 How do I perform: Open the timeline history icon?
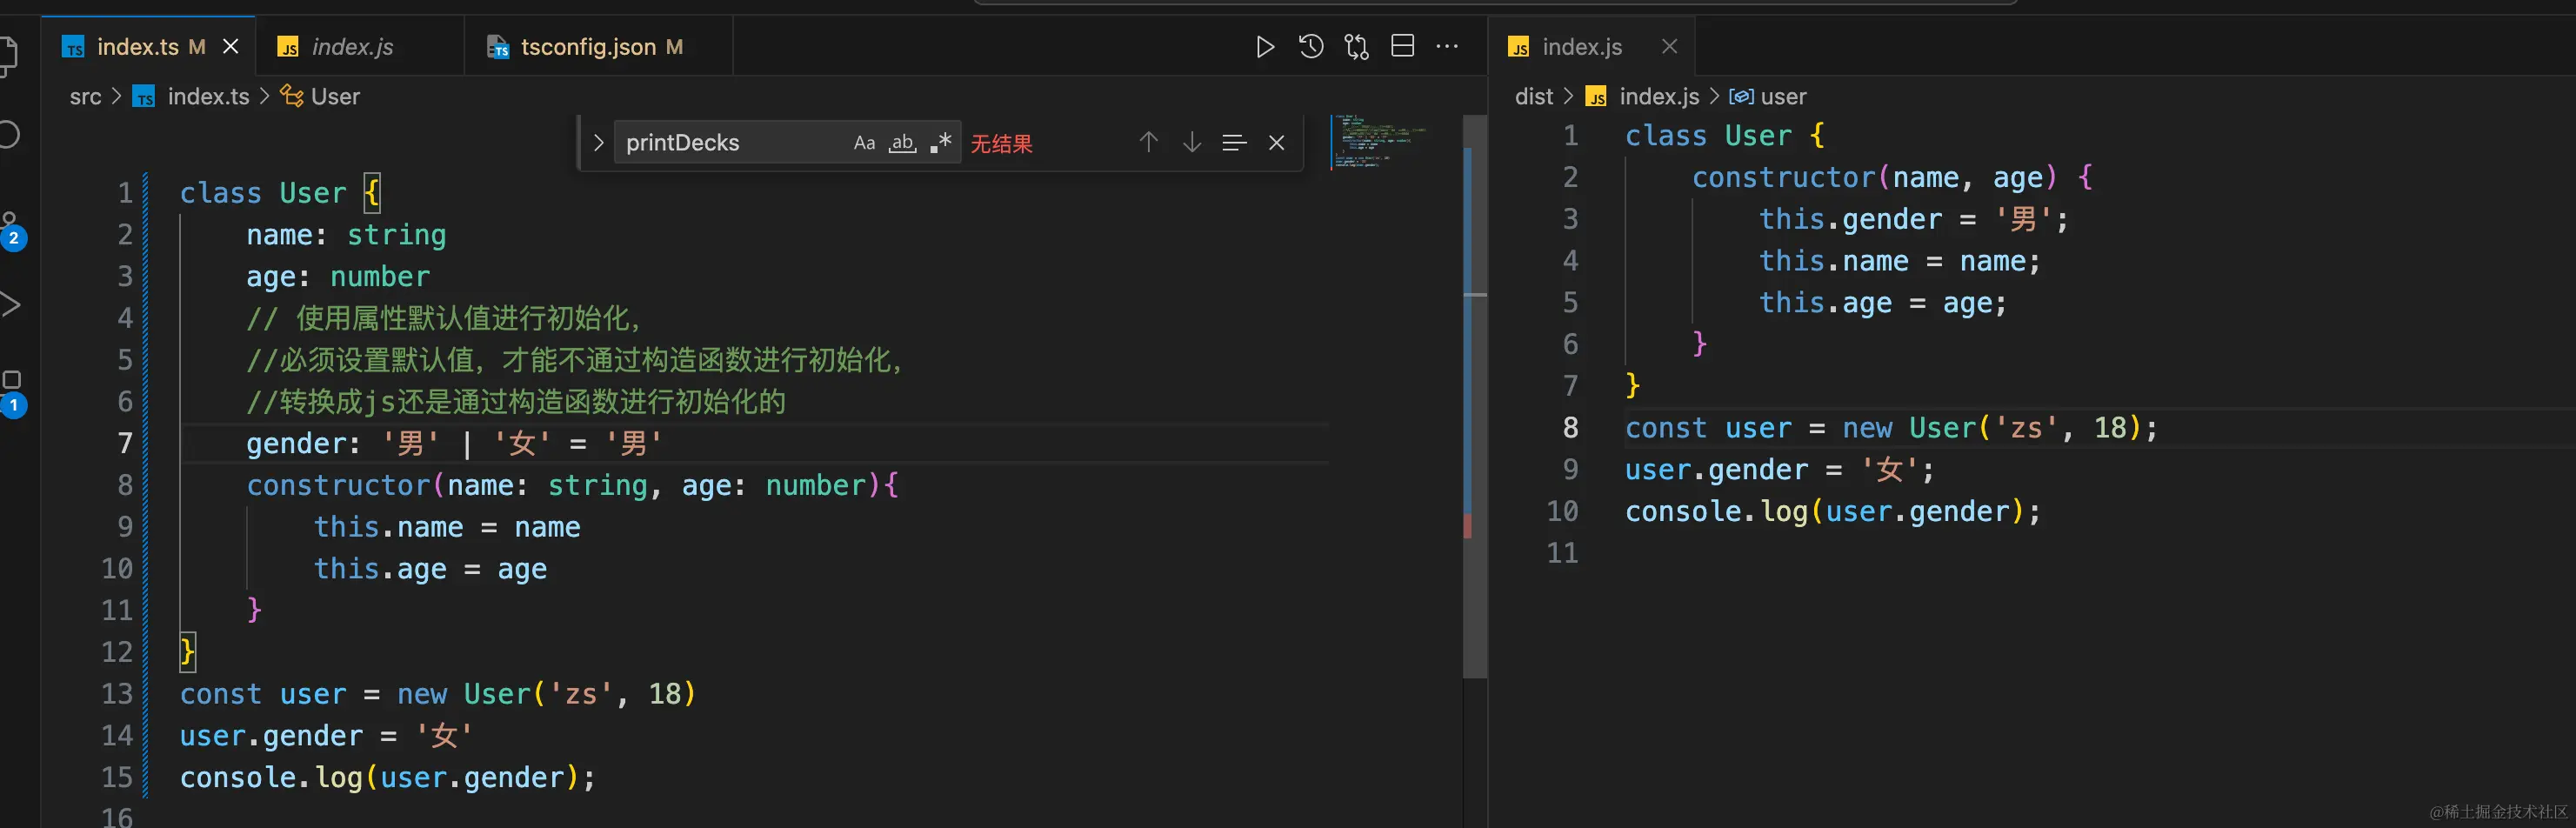tap(1311, 47)
